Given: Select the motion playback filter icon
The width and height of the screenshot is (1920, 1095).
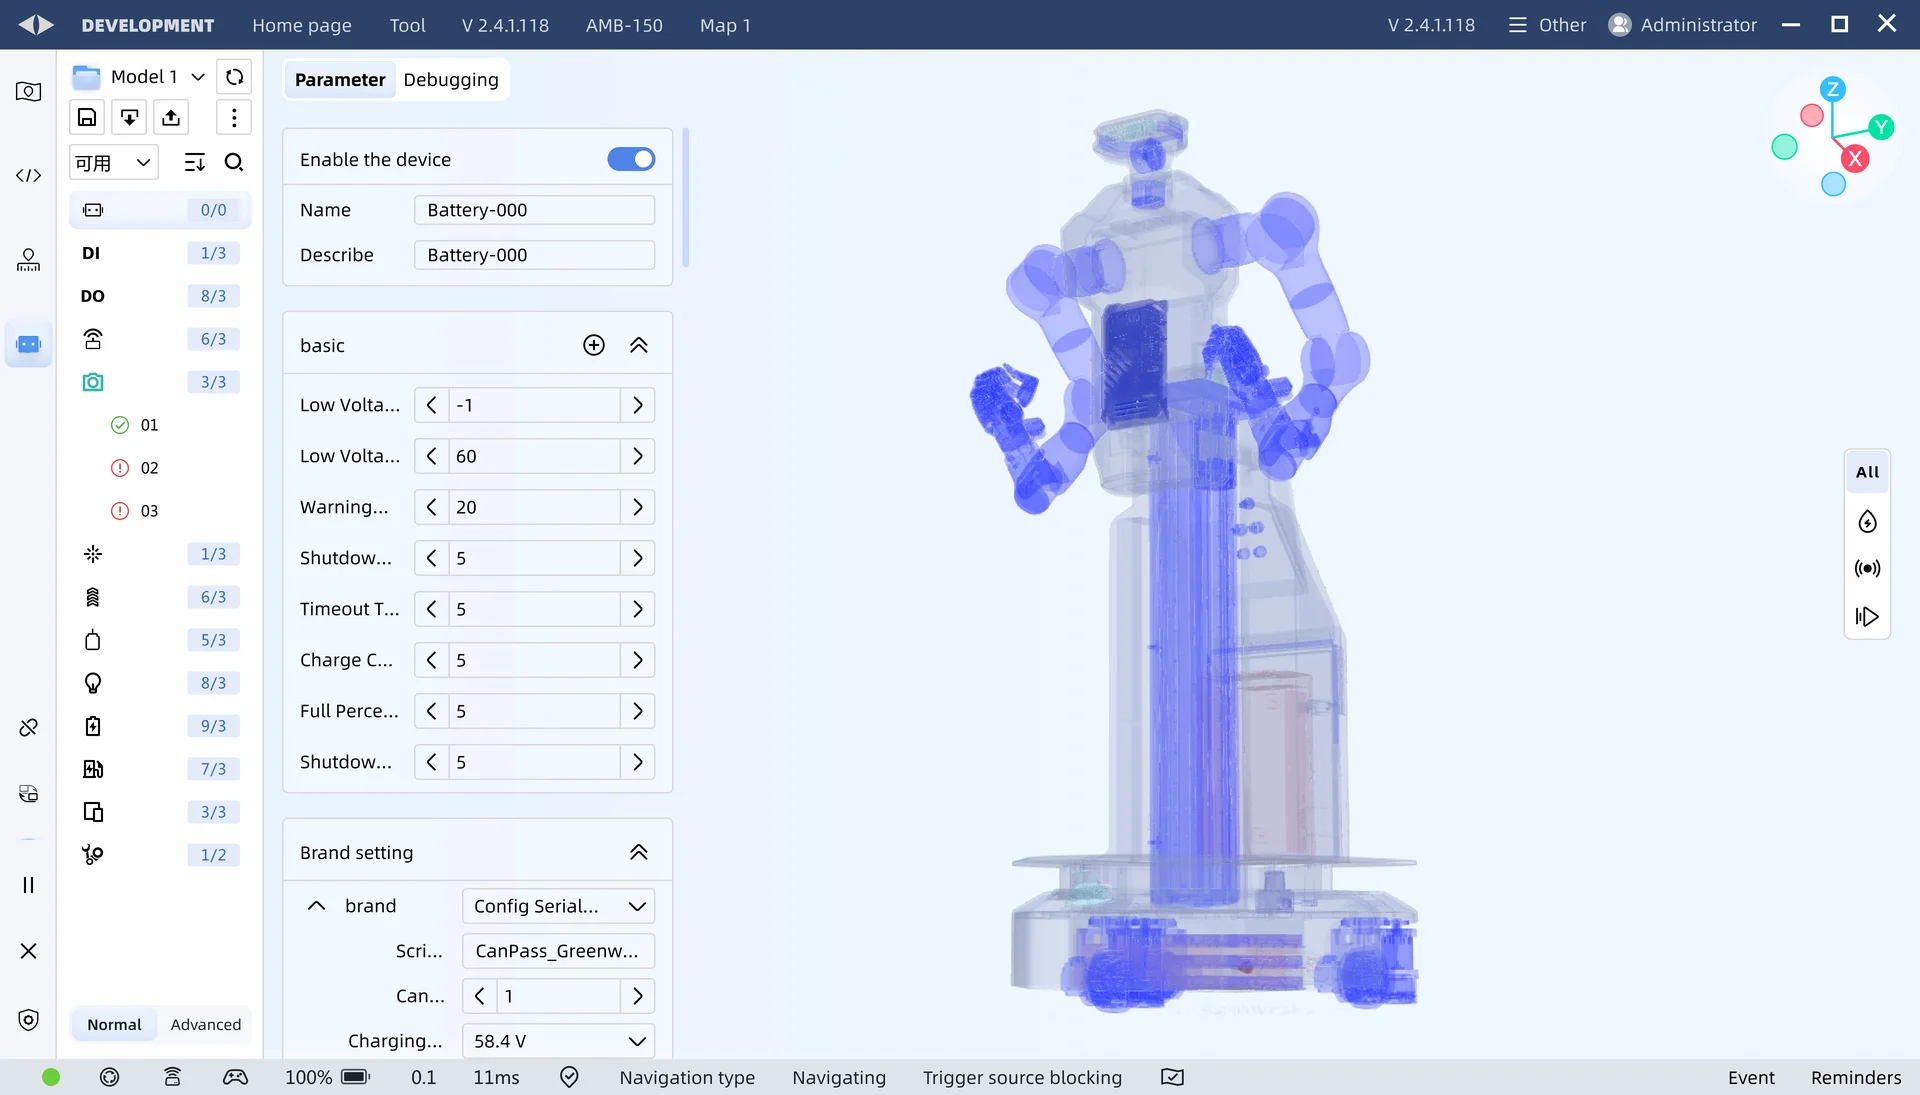Looking at the screenshot, I should 1867,616.
